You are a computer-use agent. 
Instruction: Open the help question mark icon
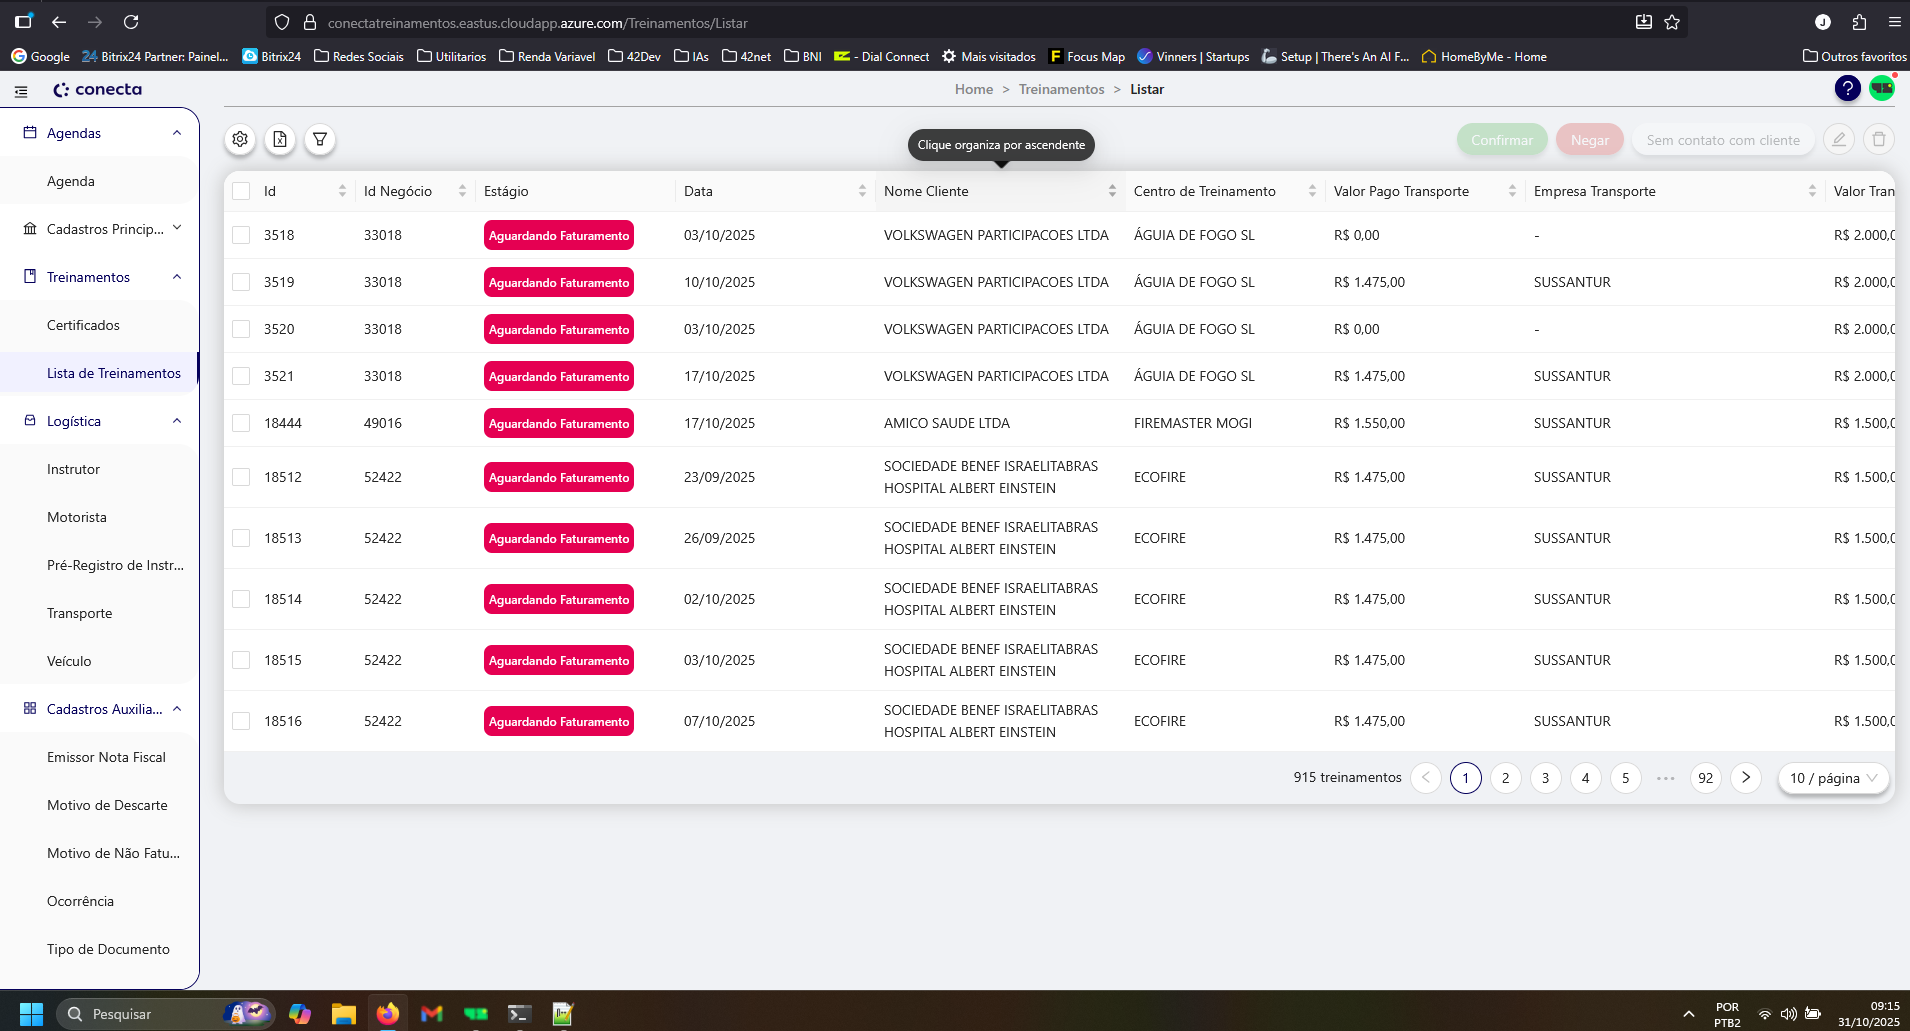(x=1847, y=89)
